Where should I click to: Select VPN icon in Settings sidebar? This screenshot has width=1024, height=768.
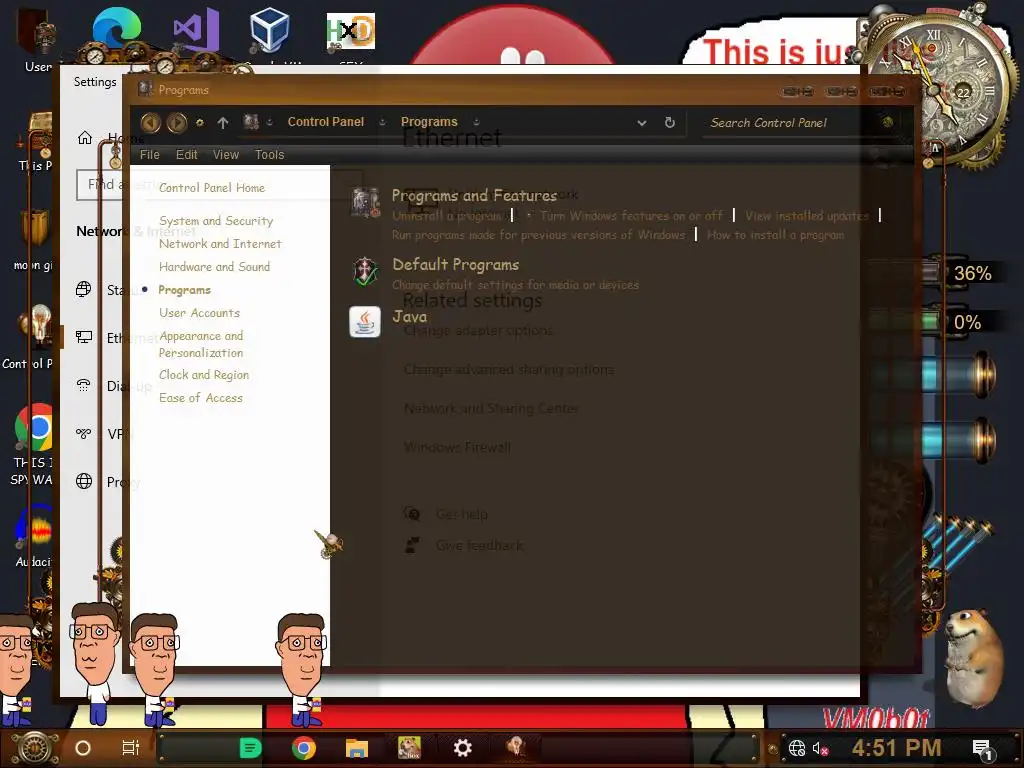tap(84, 433)
